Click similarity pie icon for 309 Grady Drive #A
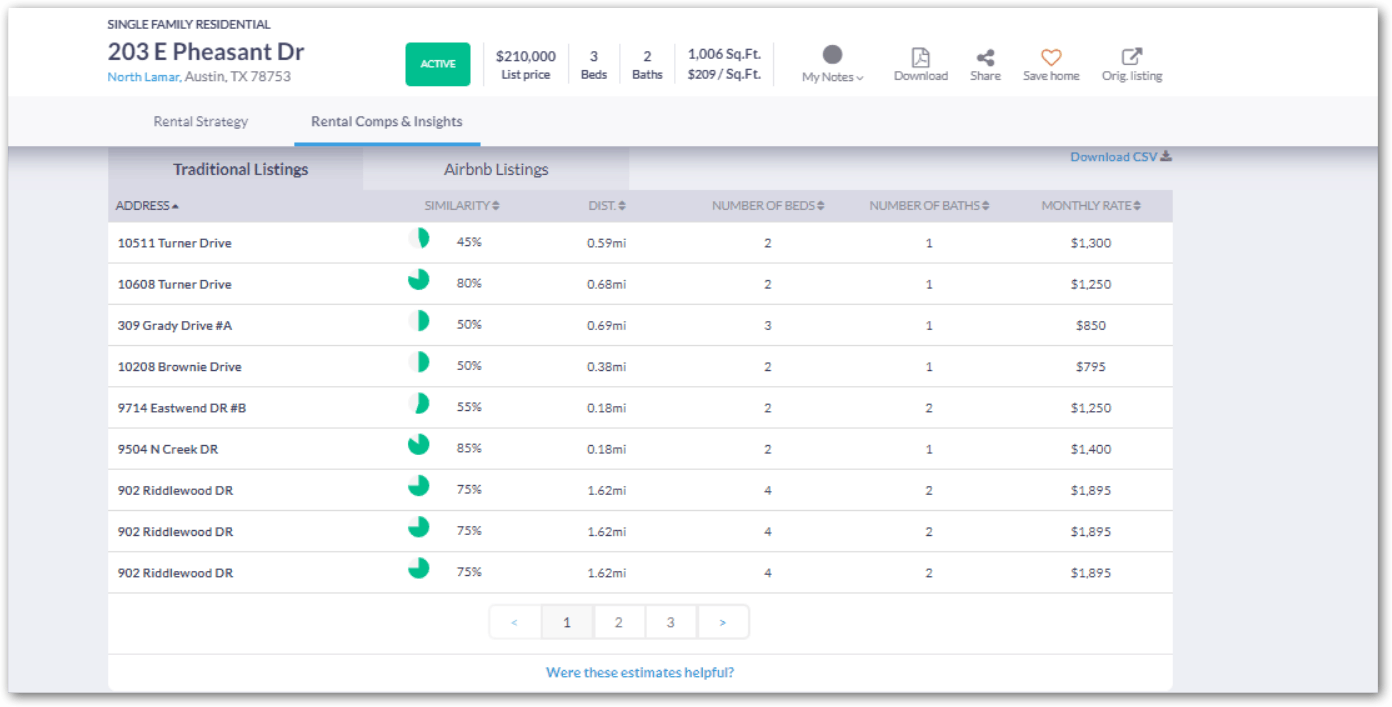1392x707 pixels. 419,320
